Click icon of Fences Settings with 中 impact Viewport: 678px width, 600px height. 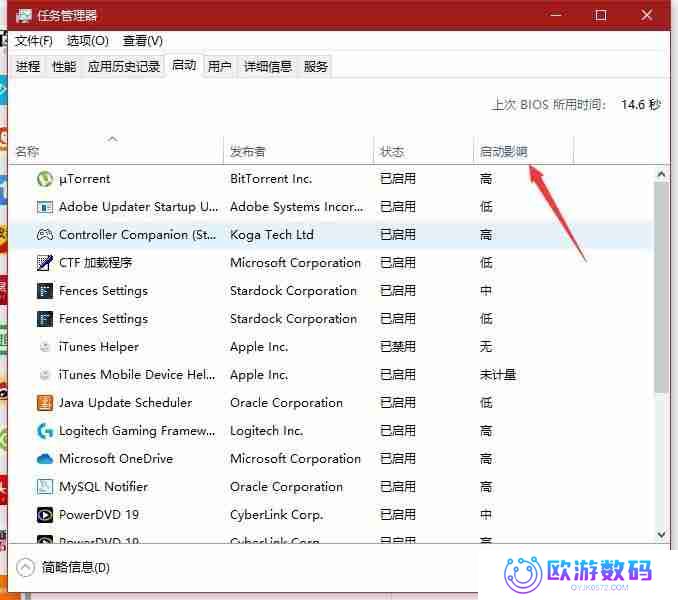pos(45,291)
